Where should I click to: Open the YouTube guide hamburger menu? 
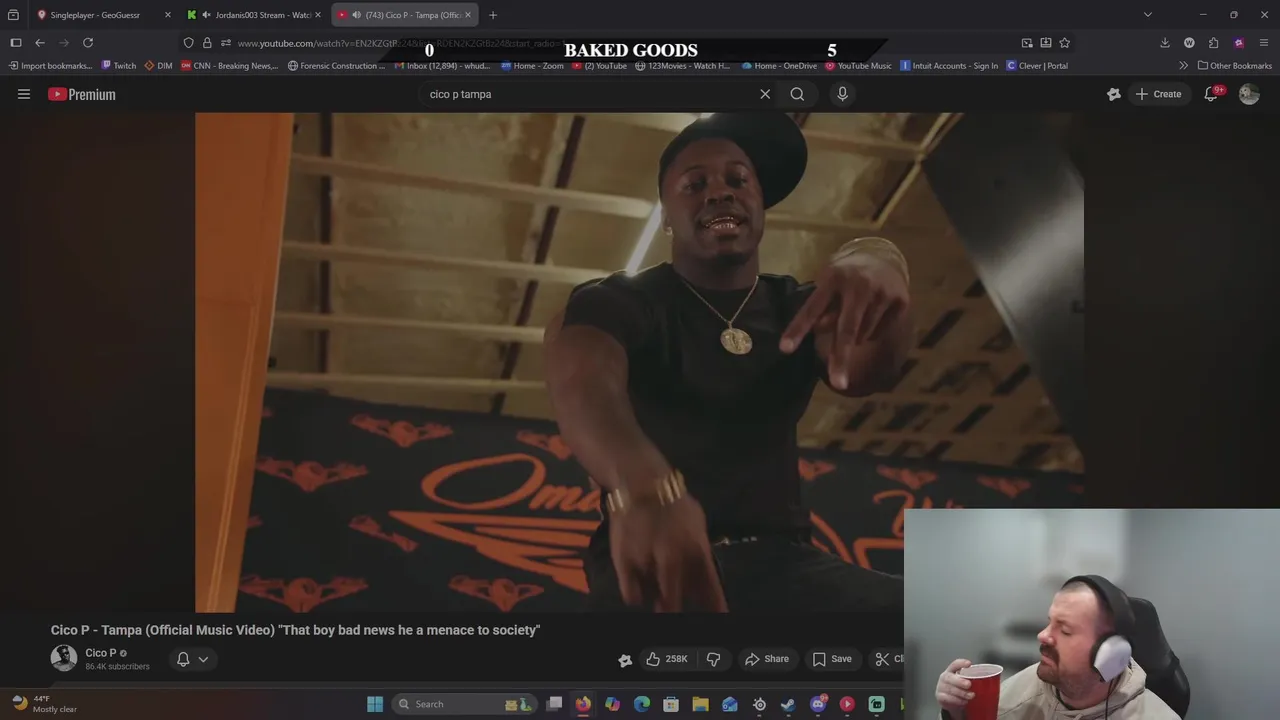click(x=24, y=94)
